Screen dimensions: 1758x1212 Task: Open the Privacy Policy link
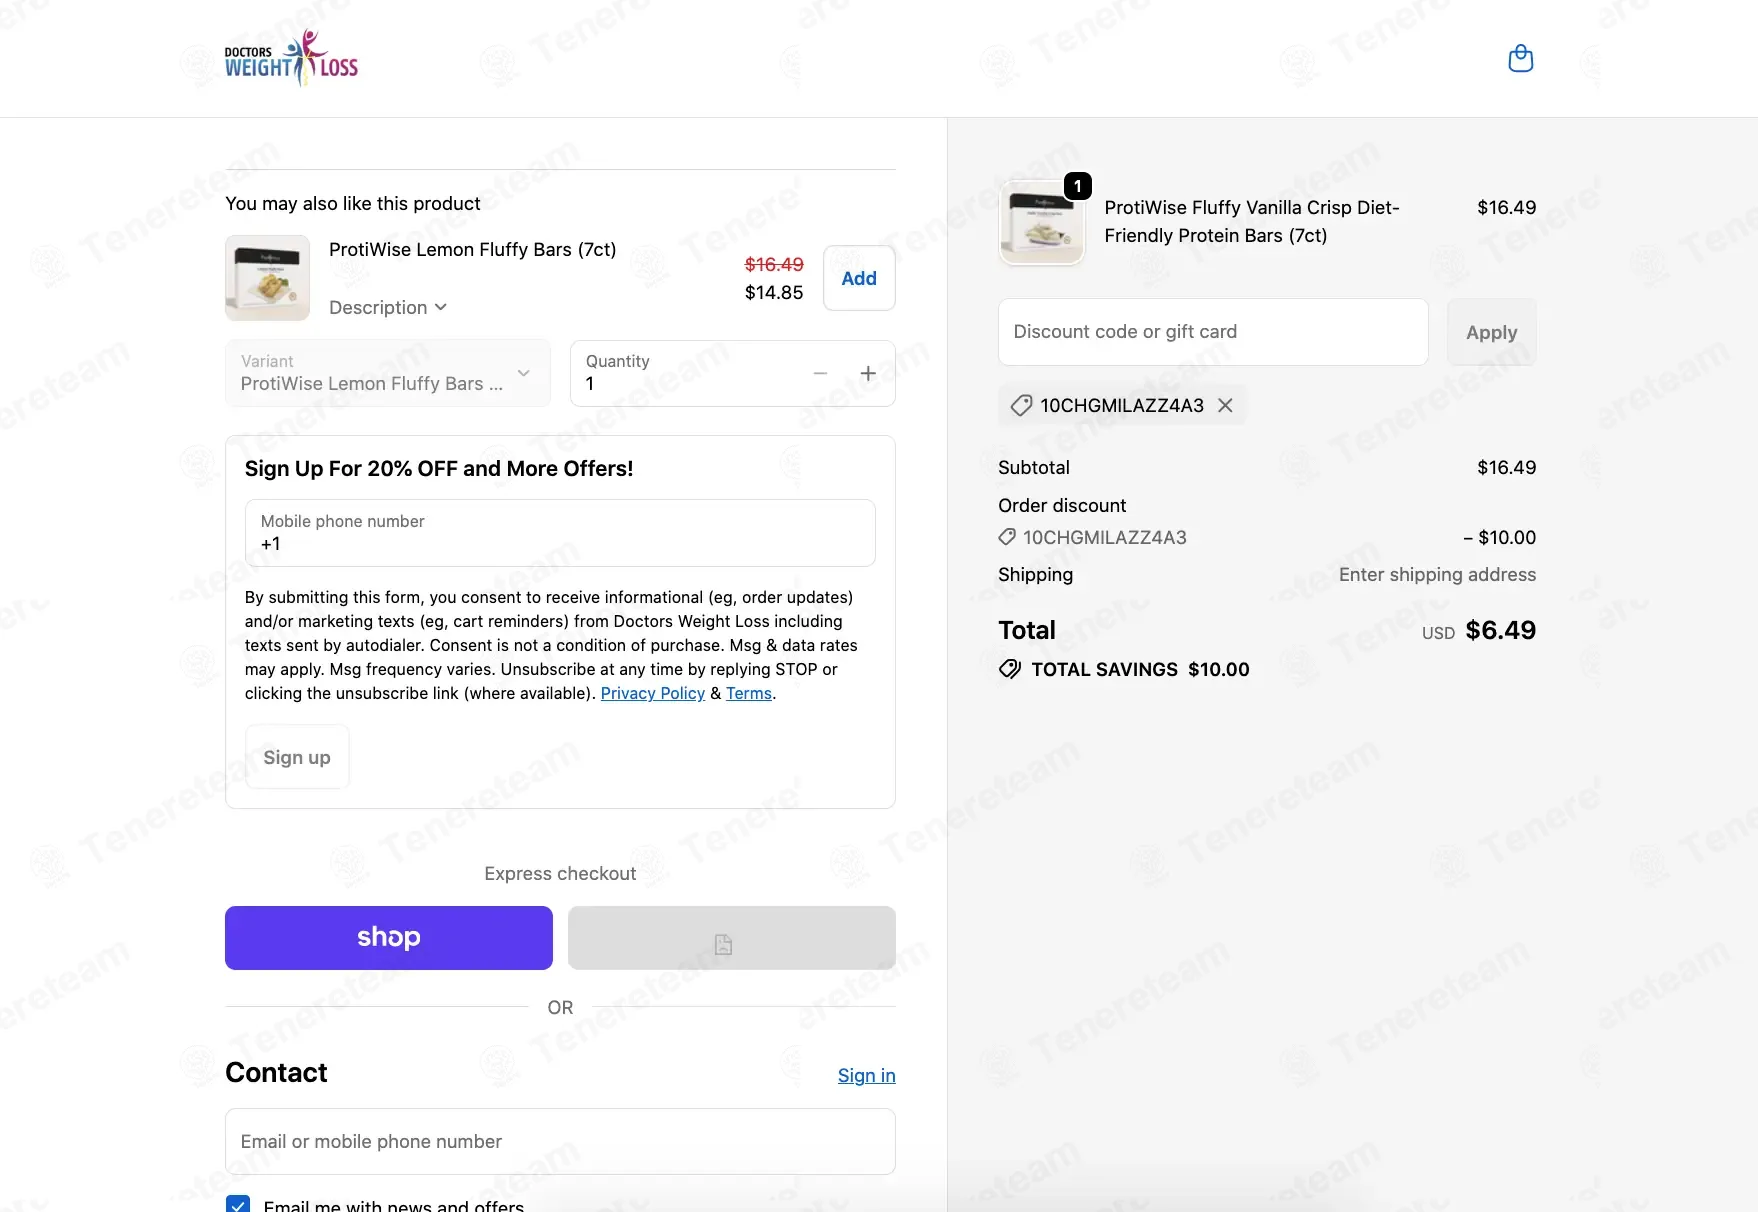tap(653, 693)
